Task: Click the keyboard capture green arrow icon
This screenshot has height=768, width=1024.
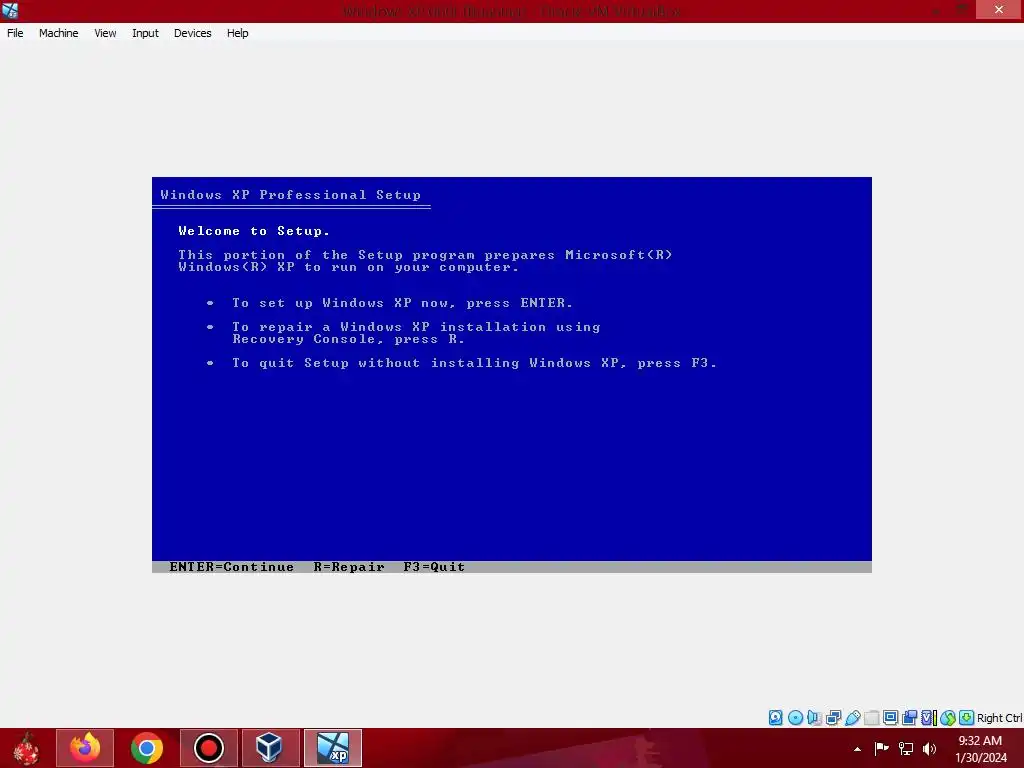Action: [967, 718]
